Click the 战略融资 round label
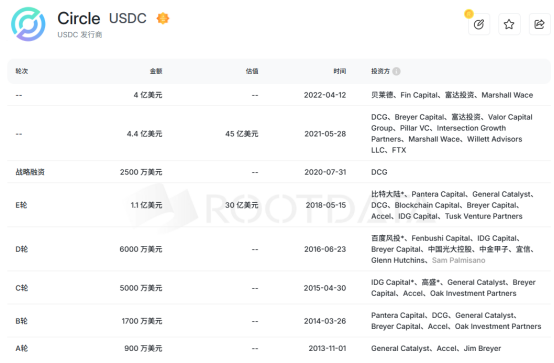 tap(30, 172)
